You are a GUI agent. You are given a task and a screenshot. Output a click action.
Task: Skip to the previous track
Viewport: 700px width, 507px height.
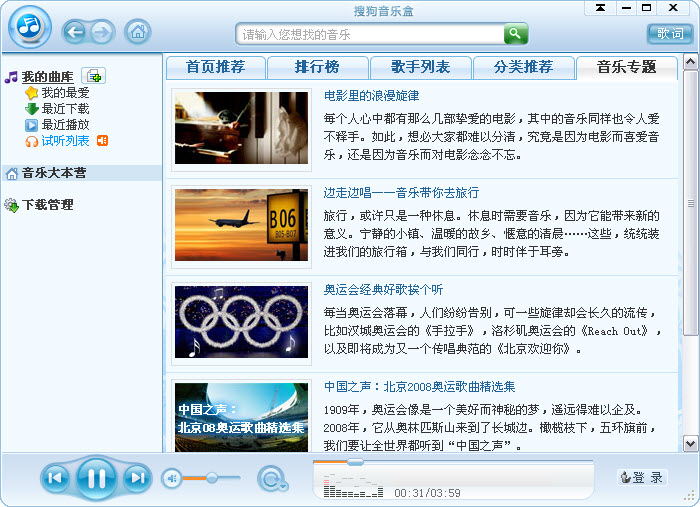coord(55,478)
